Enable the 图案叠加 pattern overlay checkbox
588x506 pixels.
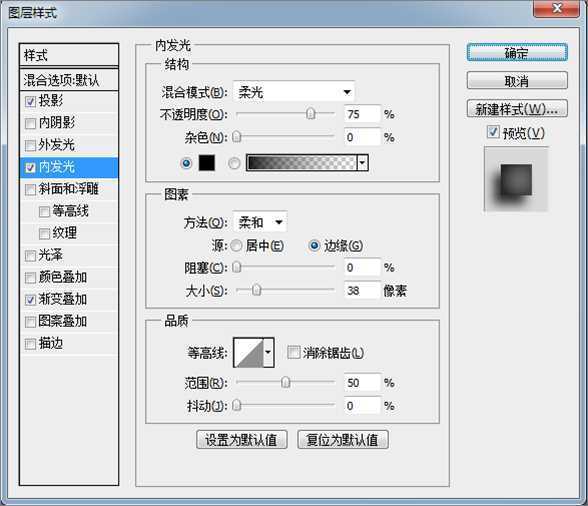click(30, 322)
